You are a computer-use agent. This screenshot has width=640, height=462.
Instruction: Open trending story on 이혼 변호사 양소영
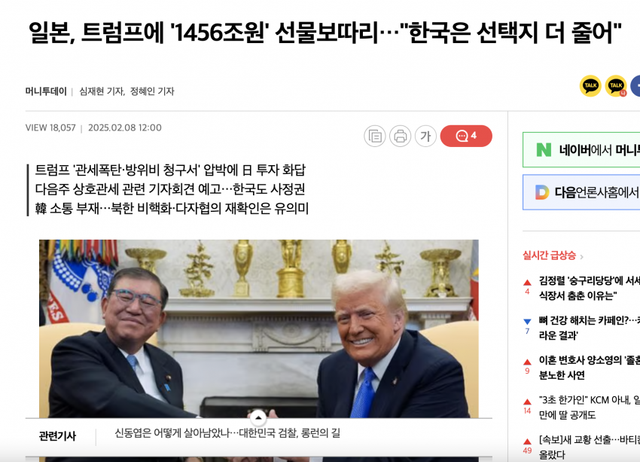point(589,367)
